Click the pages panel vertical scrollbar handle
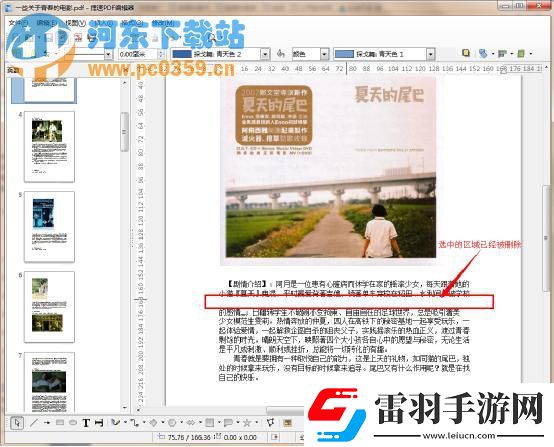The height and width of the screenshot is (447, 554). (124, 132)
